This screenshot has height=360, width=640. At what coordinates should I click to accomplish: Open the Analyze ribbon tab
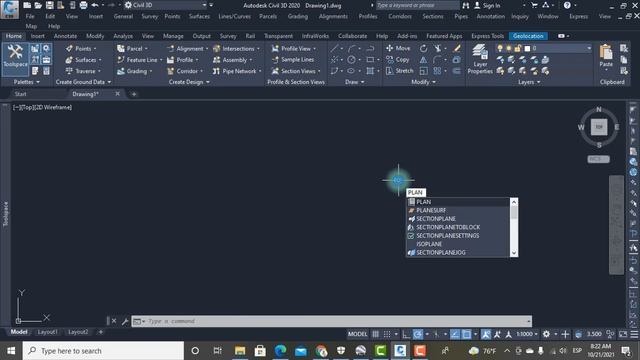(123, 36)
